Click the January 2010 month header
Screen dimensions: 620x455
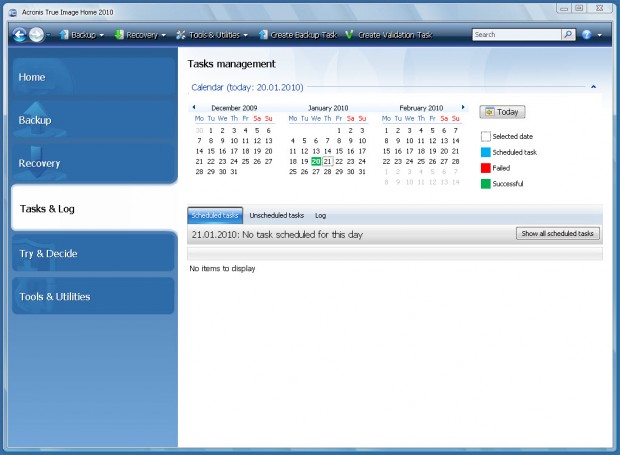[x=328, y=108]
